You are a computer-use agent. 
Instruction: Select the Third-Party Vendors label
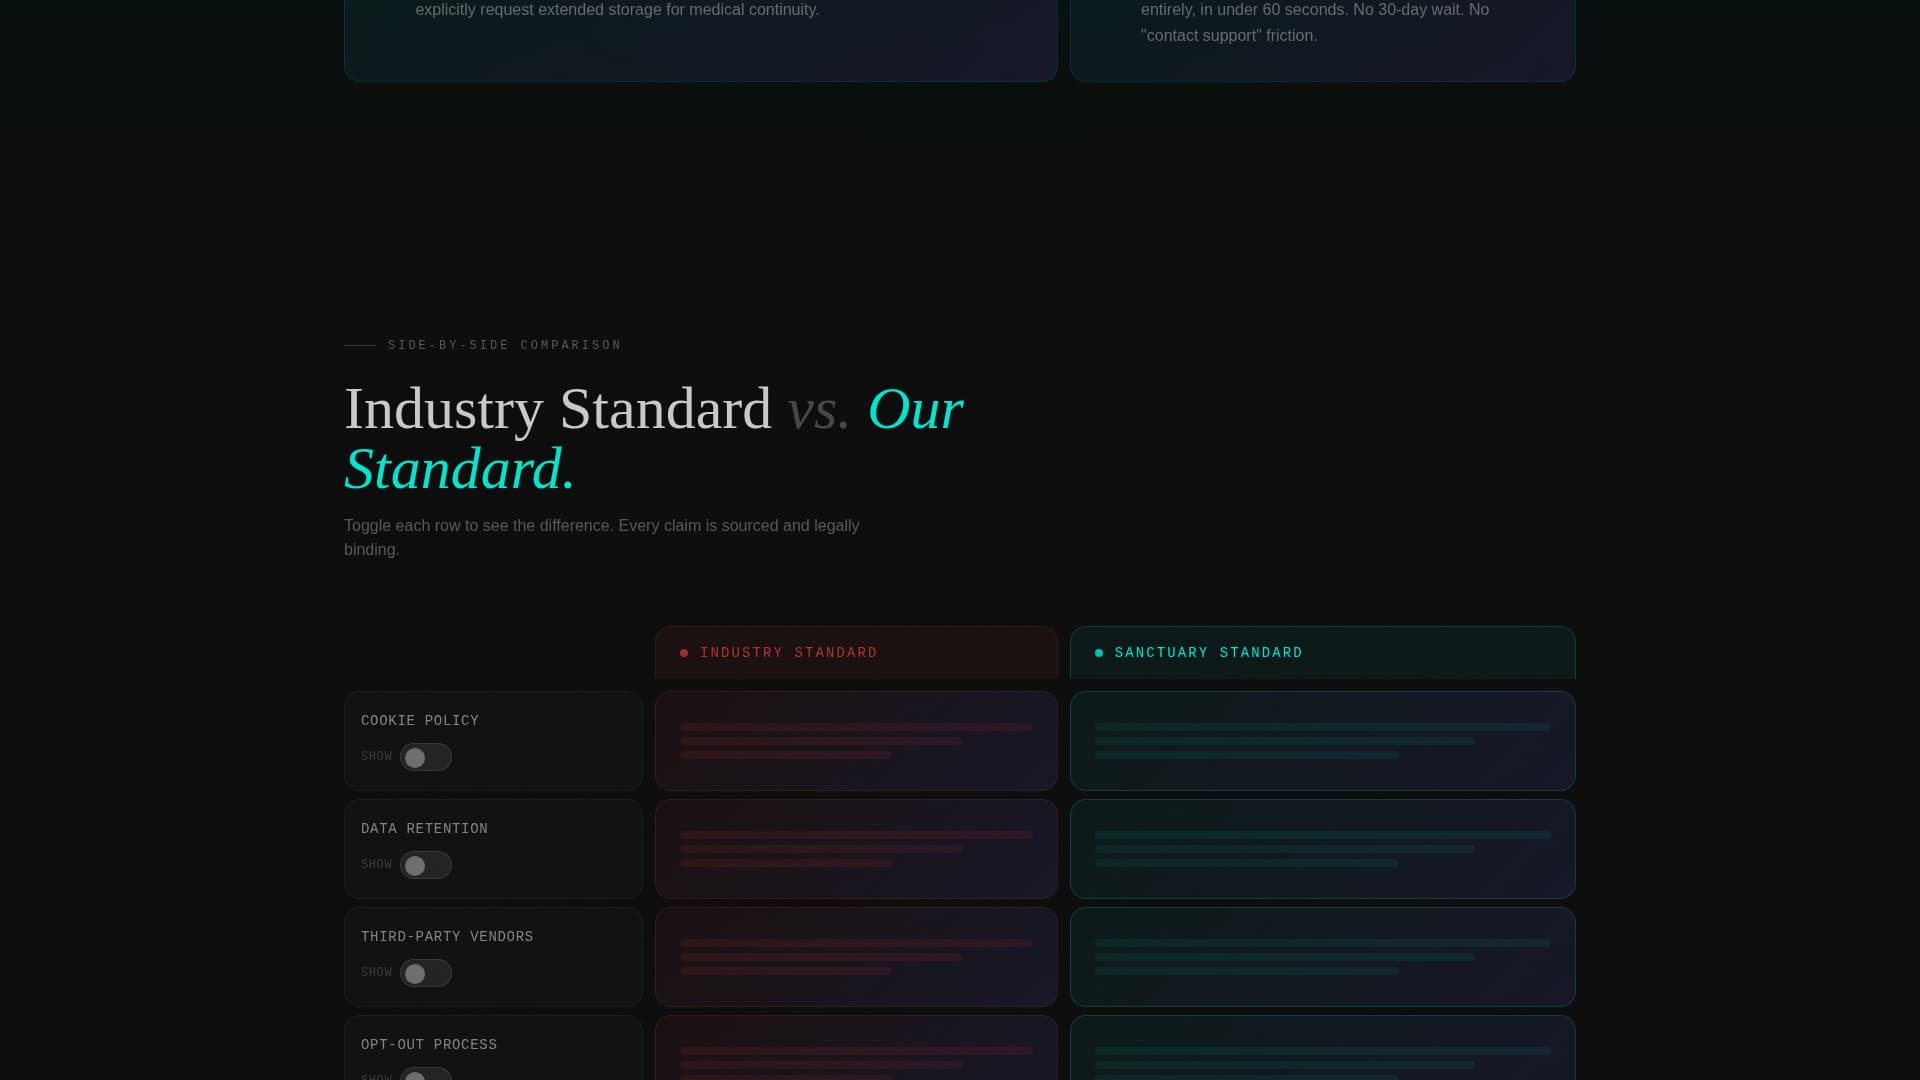(x=447, y=937)
